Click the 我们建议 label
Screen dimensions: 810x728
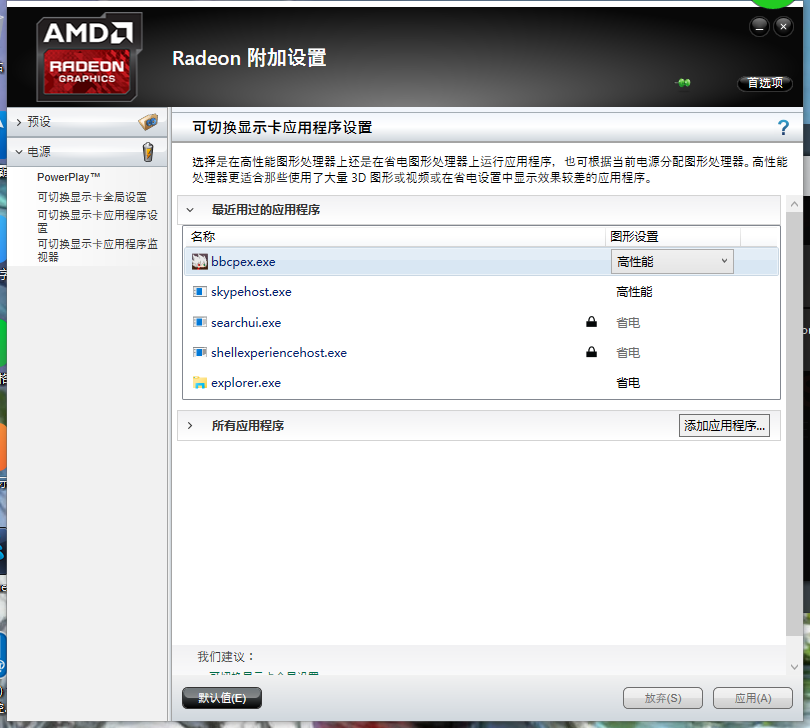(x=226, y=657)
